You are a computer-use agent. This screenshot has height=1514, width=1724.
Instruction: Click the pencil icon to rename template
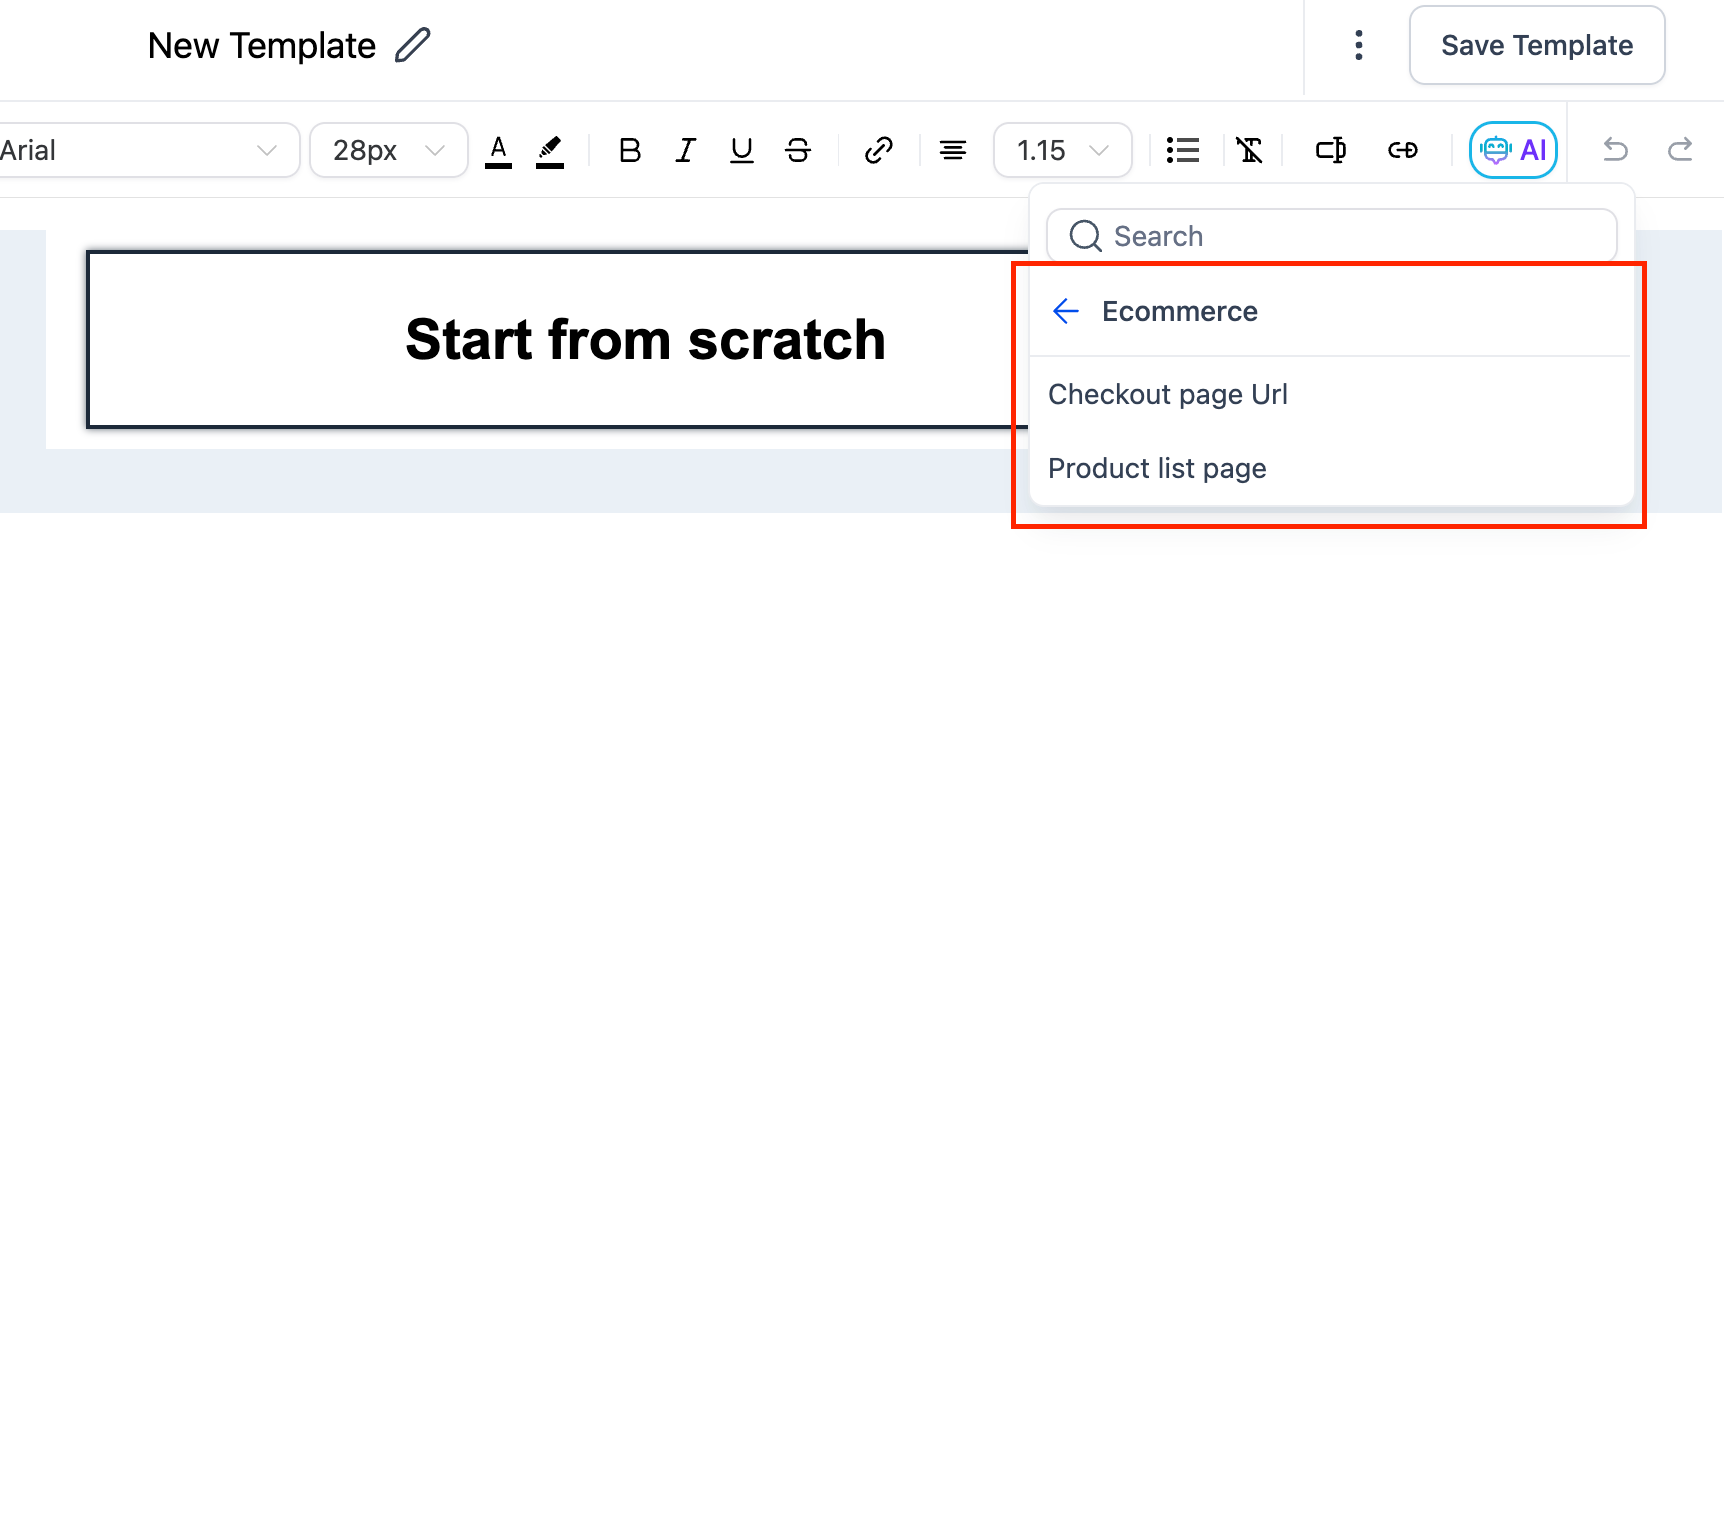412,46
